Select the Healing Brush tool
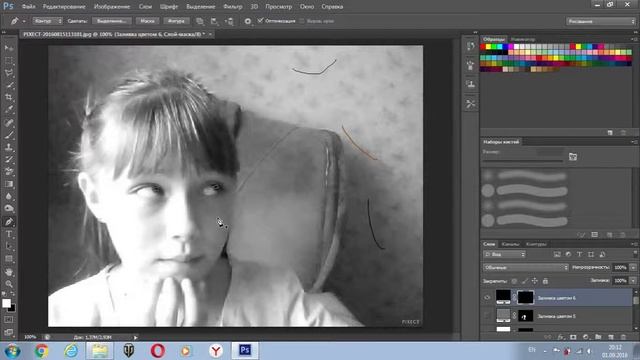Viewport: 640px width, 360px height. (x=9, y=122)
